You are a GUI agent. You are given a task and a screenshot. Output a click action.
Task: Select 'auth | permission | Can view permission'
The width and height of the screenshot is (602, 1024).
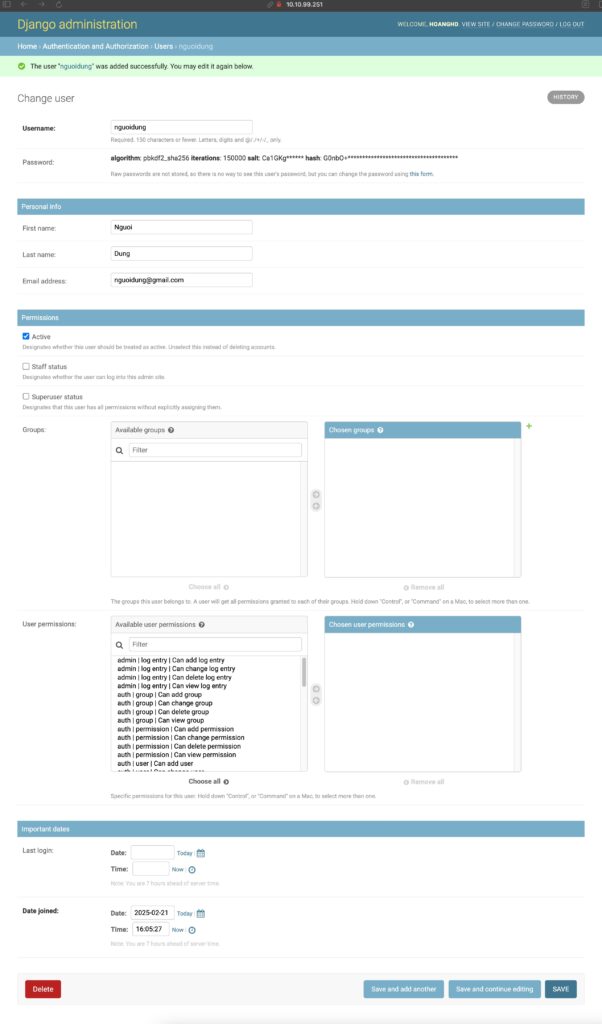[x=177, y=755]
